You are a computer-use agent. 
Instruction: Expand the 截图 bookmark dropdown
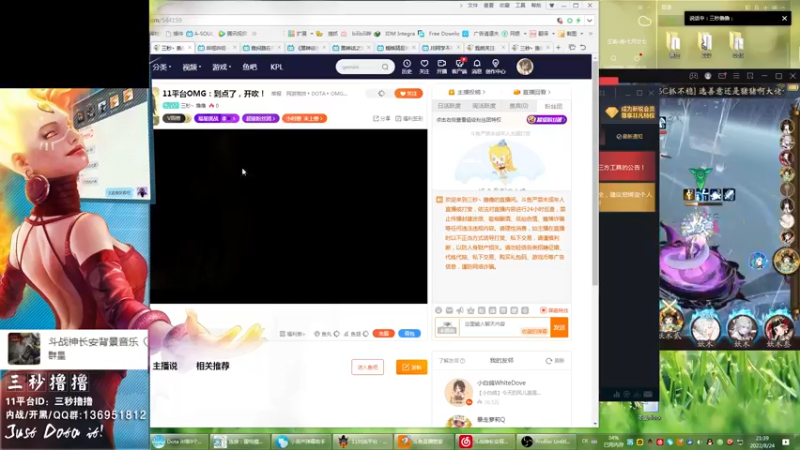tap(582, 34)
